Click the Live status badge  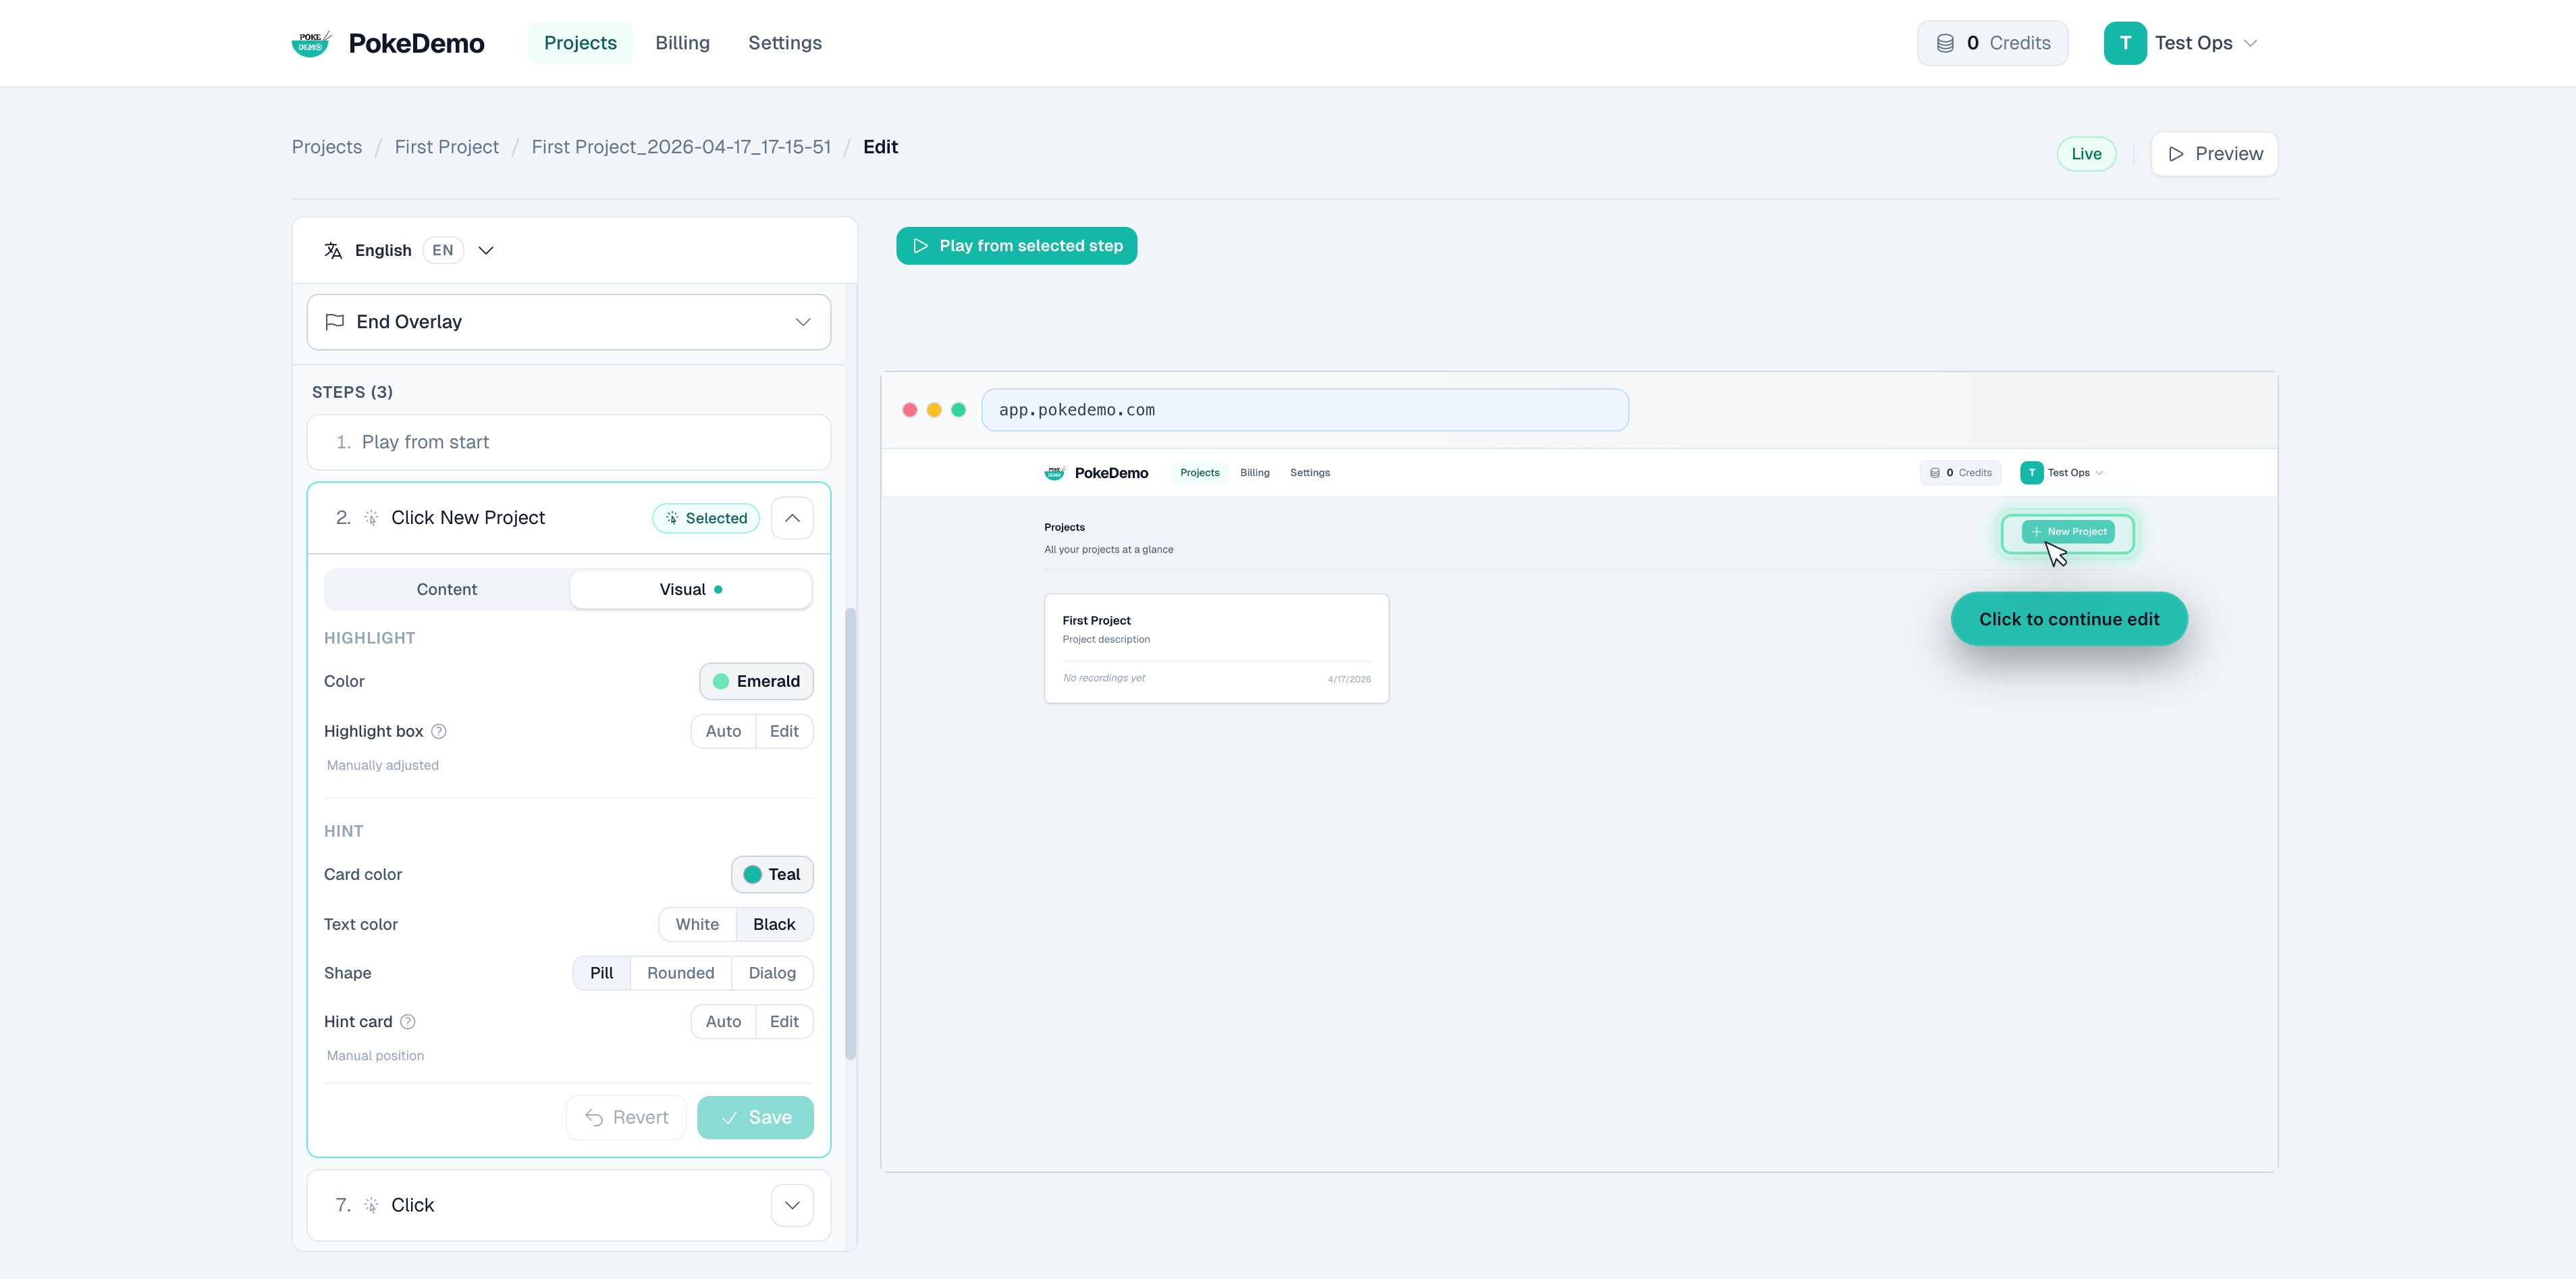pyautogui.click(x=2086, y=154)
